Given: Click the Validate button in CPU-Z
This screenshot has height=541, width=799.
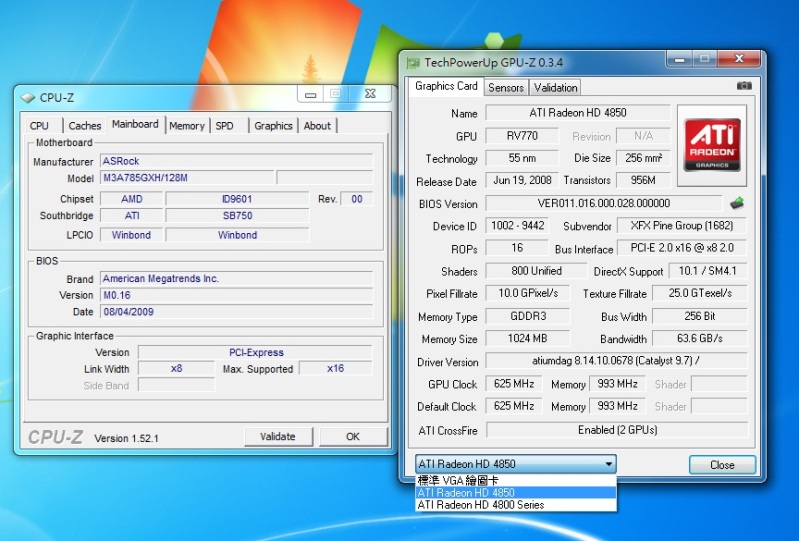Looking at the screenshot, I should pyautogui.click(x=278, y=437).
